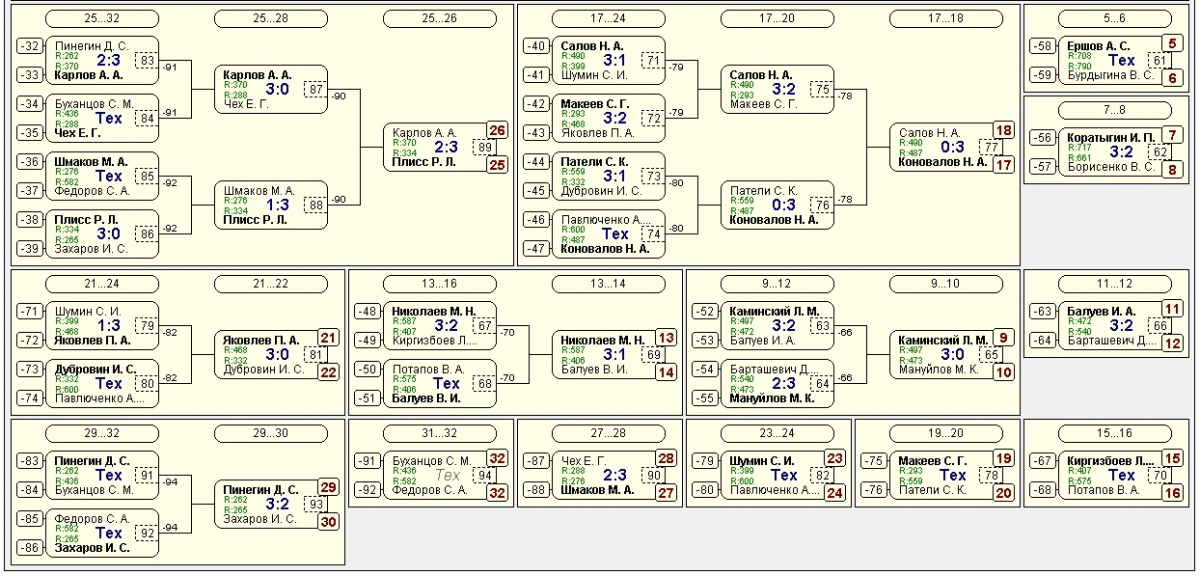This screenshot has height=576, width=1200.
Task: Click seed box -40 beside Салов
Action: pyautogui.click(x=537, y=46)
